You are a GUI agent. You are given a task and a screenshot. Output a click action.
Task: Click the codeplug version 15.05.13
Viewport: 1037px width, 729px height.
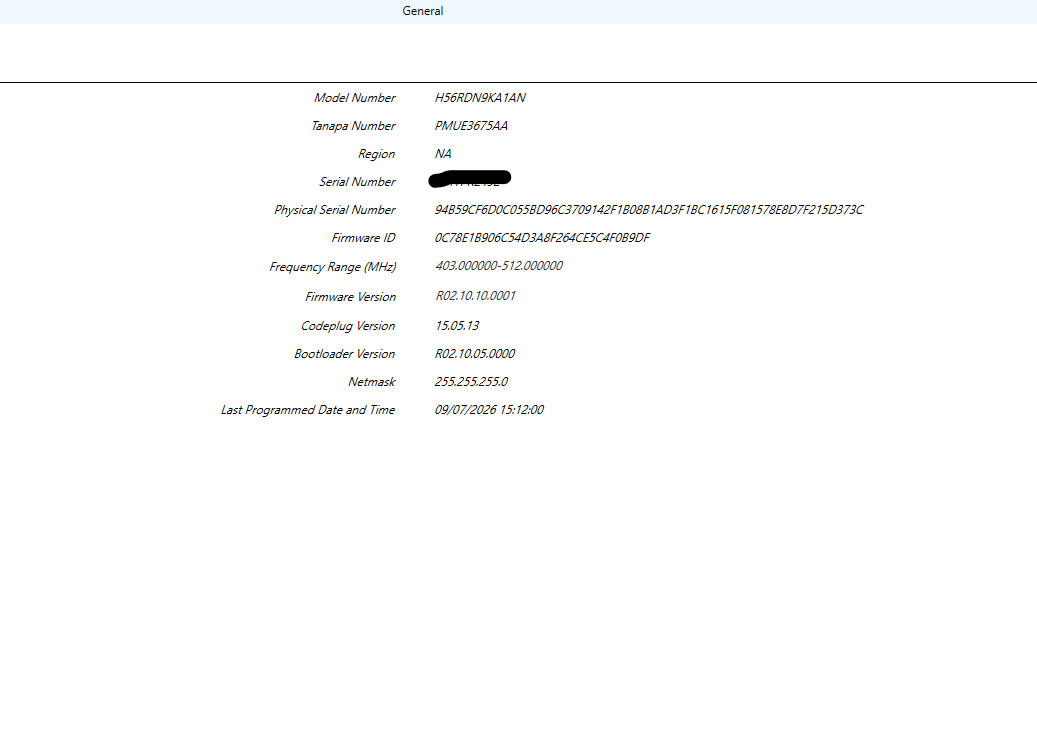(x=457, y=326)
